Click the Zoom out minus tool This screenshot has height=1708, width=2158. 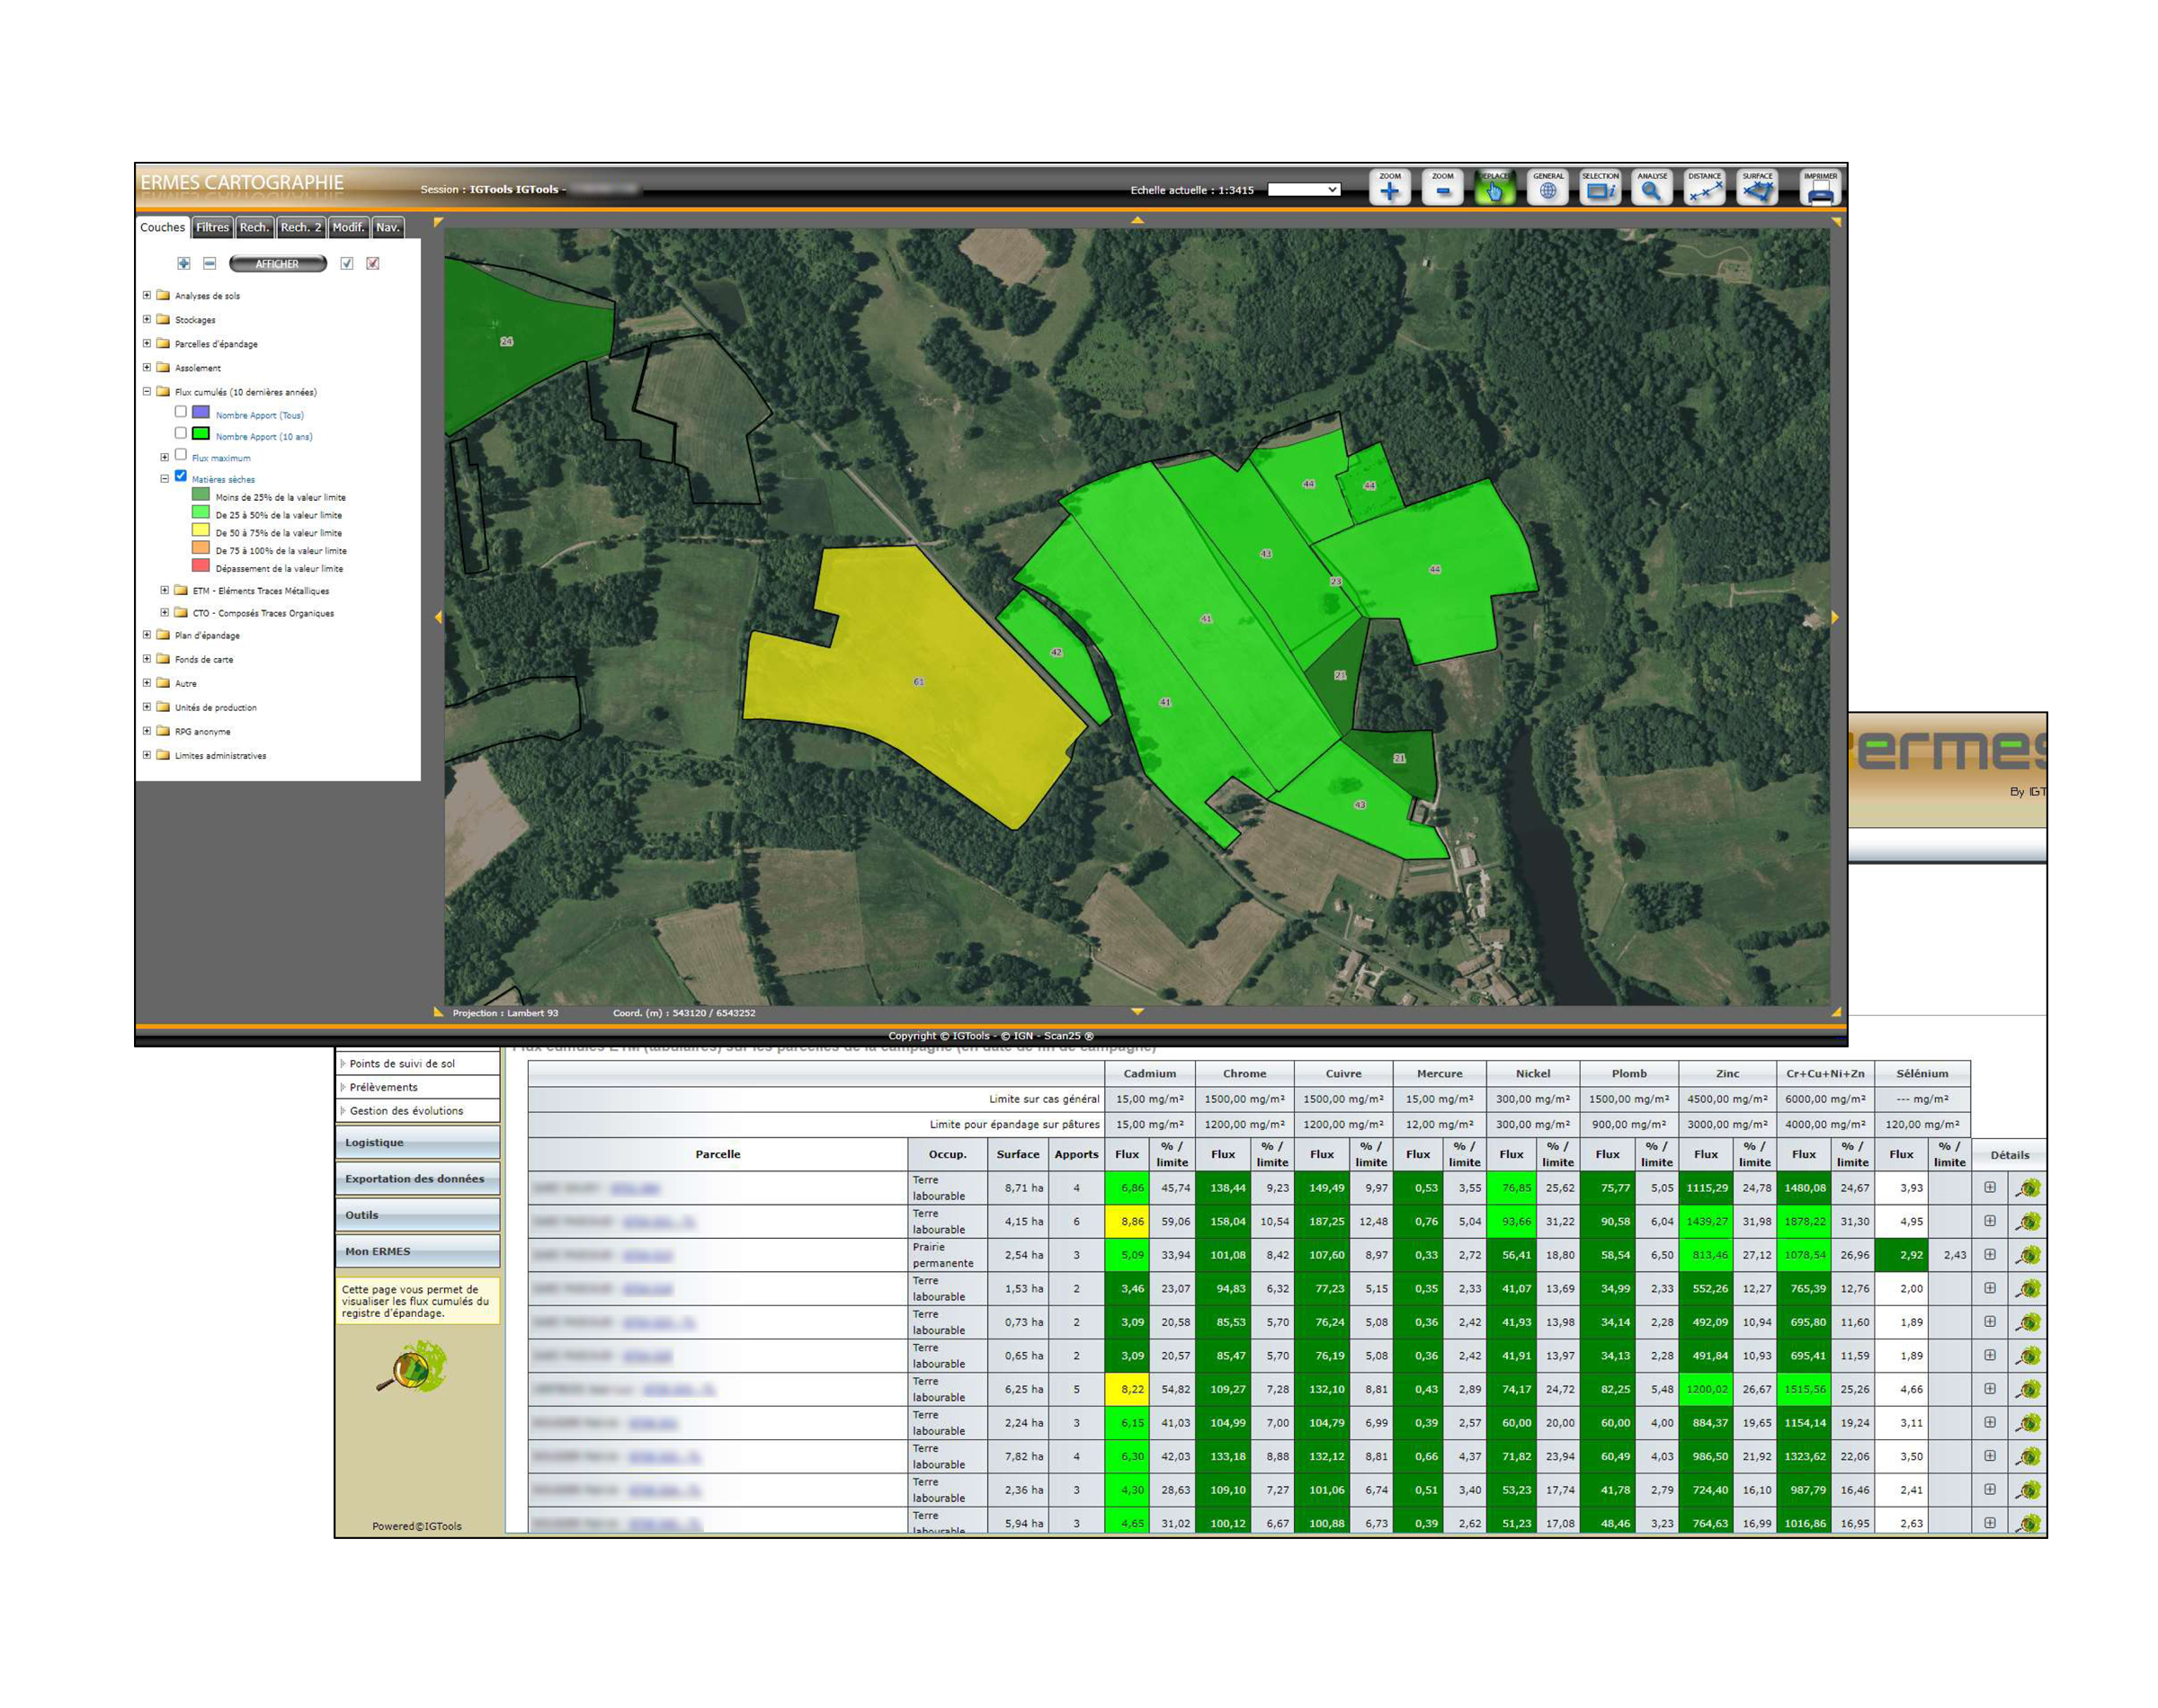1442,188
